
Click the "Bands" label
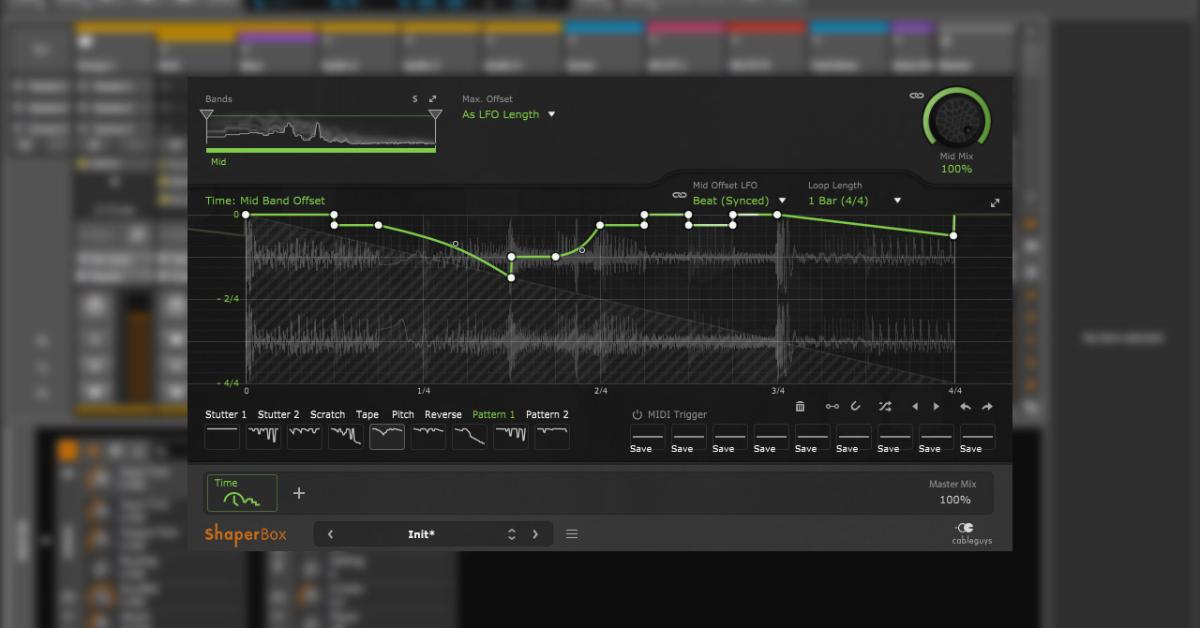point(219,99)
